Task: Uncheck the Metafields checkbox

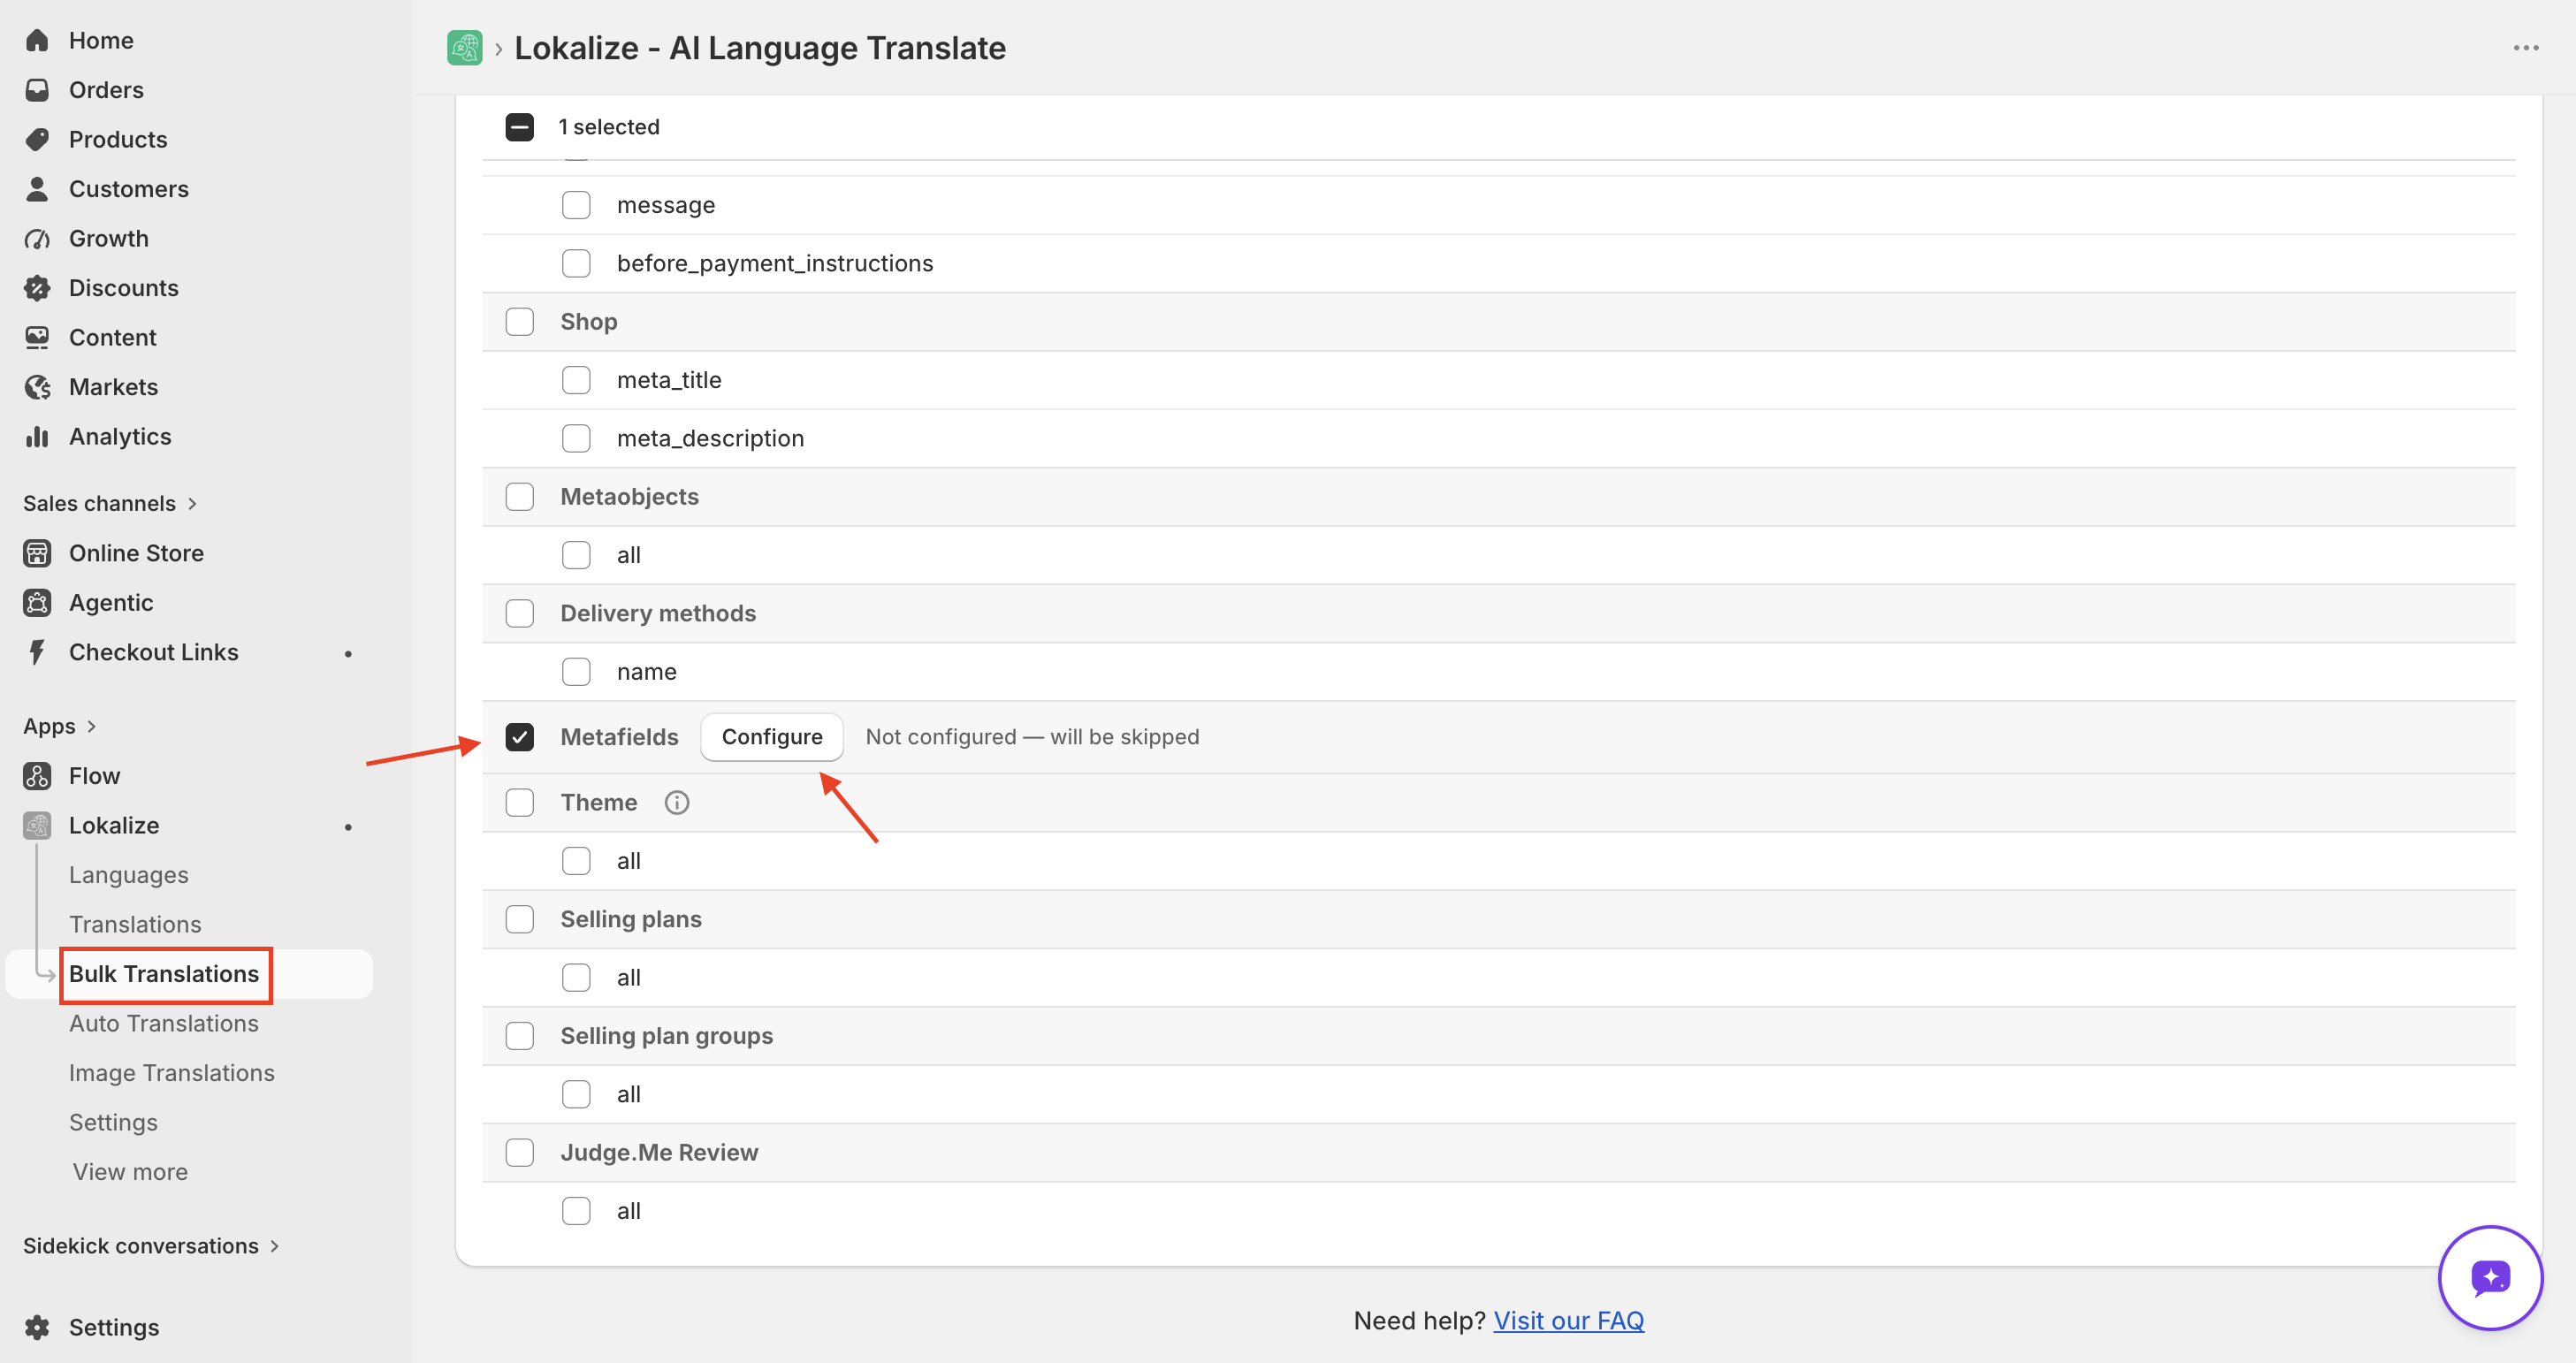Action: coord(519,737)
